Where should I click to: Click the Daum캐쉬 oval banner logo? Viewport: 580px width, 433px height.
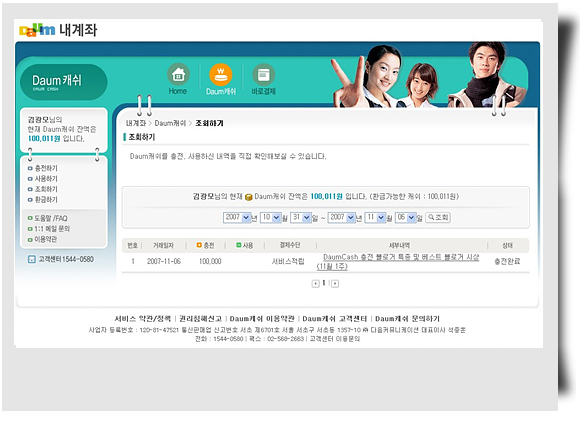[63, 82]
